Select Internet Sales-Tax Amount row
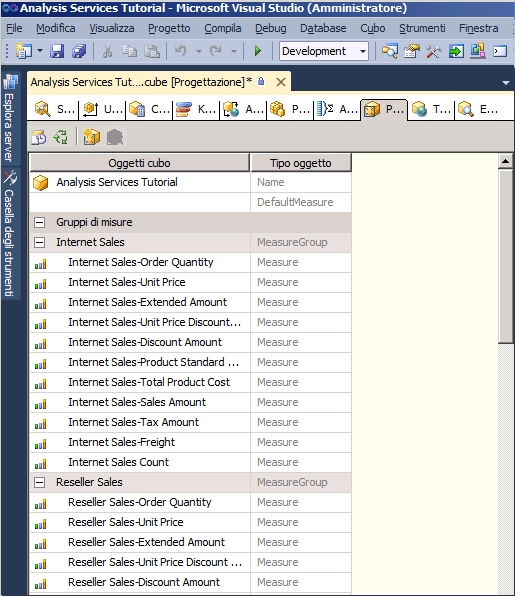This screenshot has height=596, width=515. point(190,422)
